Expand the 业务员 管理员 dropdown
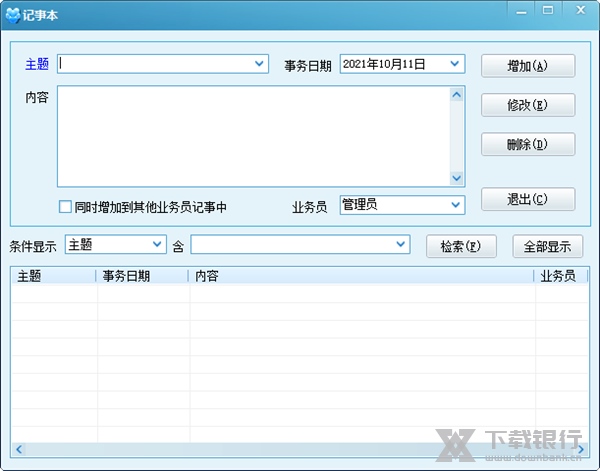Viewport: 600px width, 471px height. pyautogui.click(x=456, y=205)
